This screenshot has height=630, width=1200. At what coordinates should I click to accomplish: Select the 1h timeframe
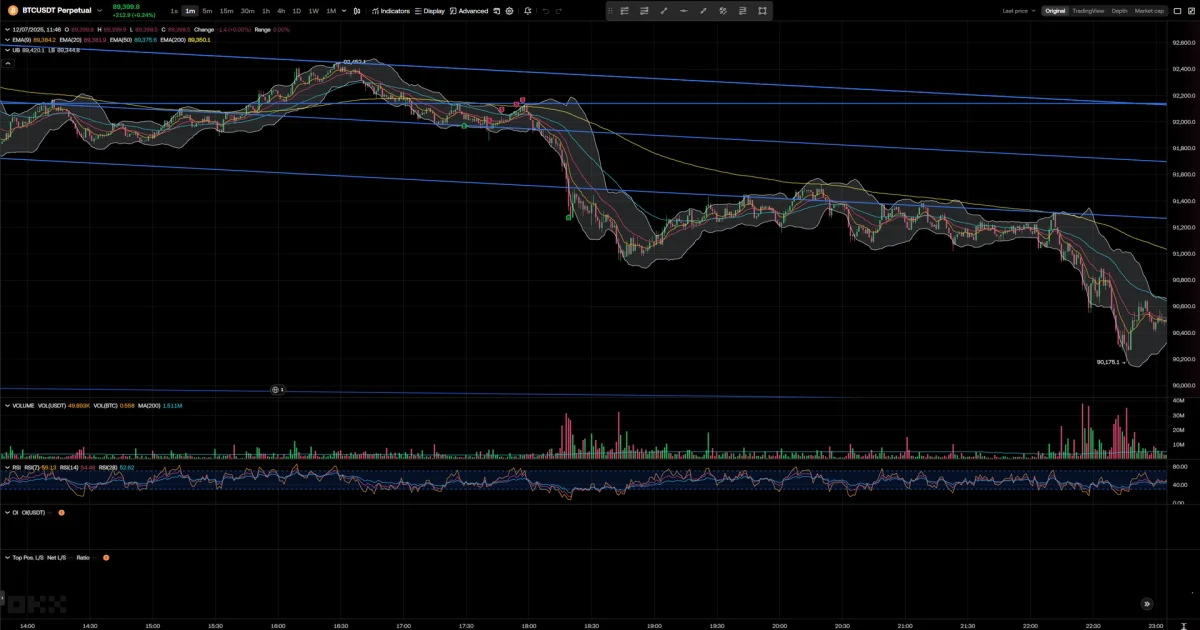pos(266,11)
